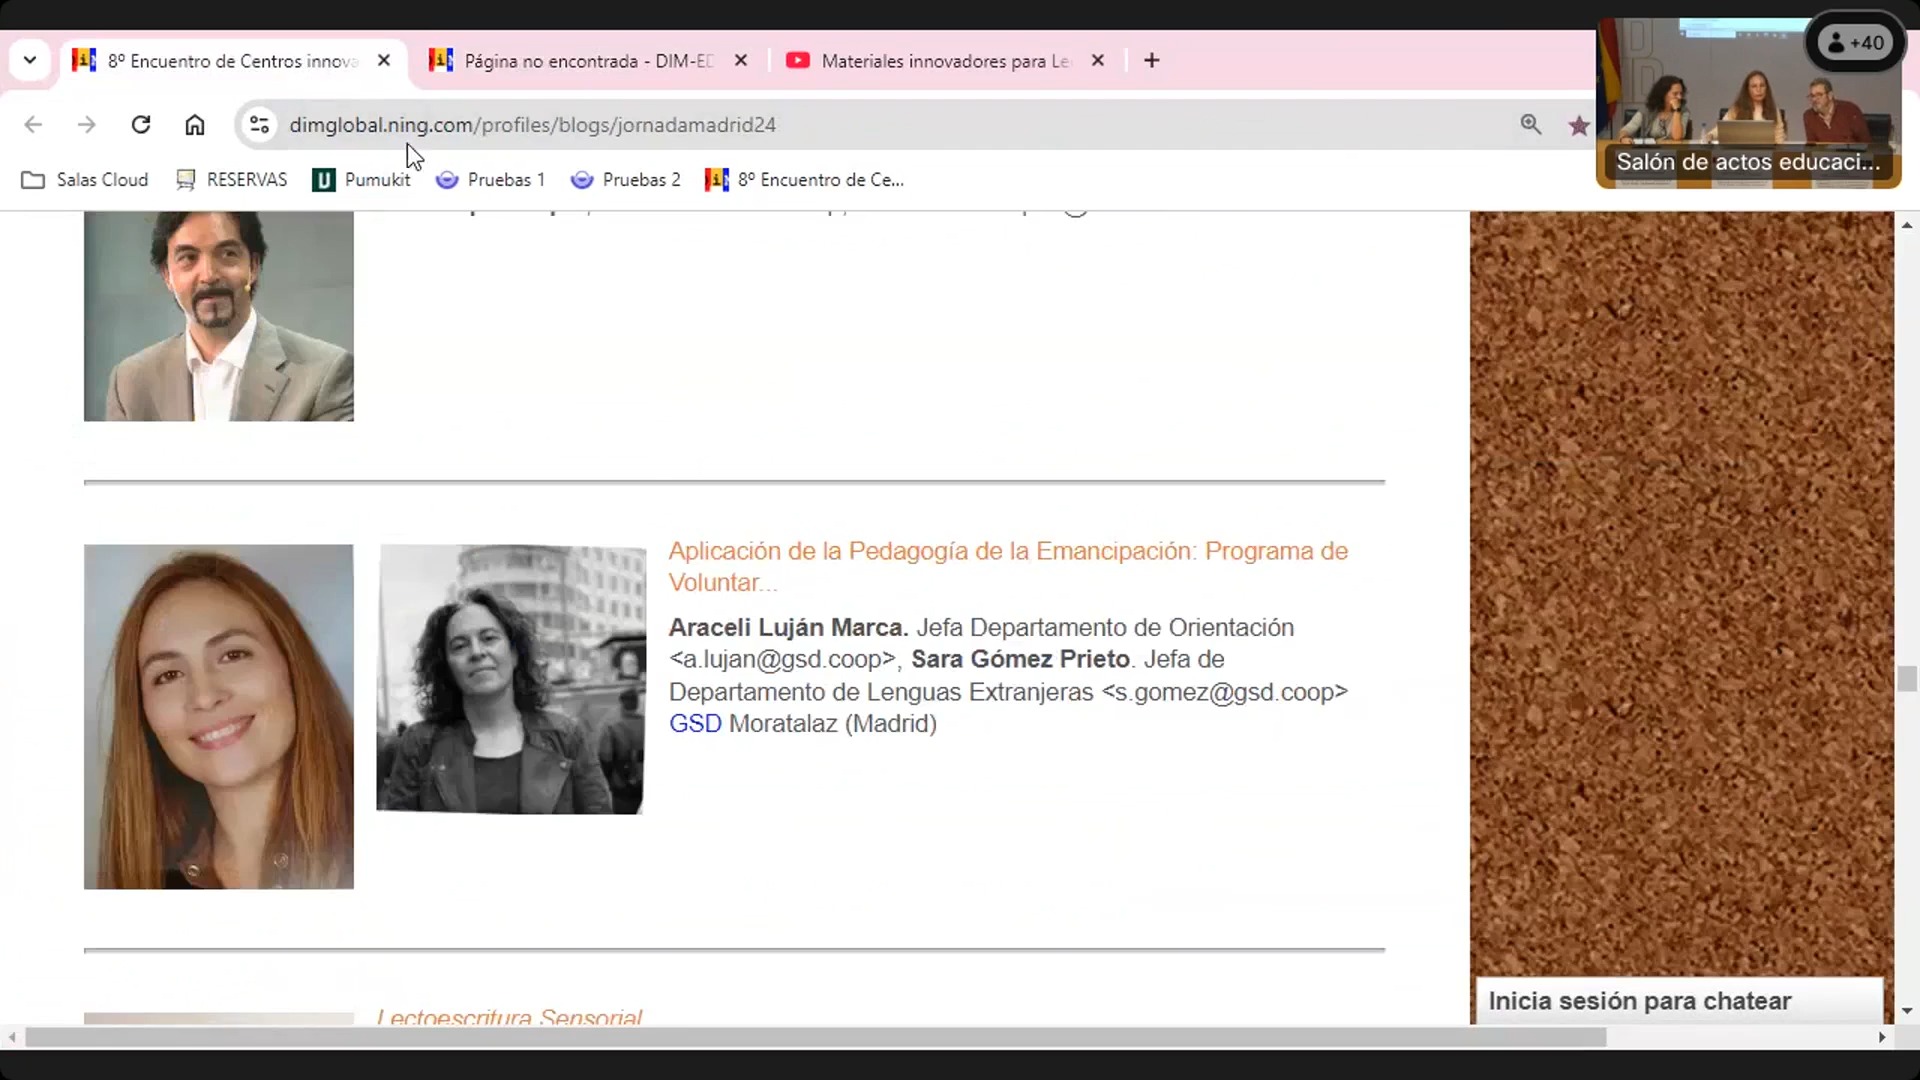This screenshot has height=1080, width=1920.
Task: Open 'Aplicación de la Pedagogía de la Emancipación' article link
Action: pos(1008,567)
